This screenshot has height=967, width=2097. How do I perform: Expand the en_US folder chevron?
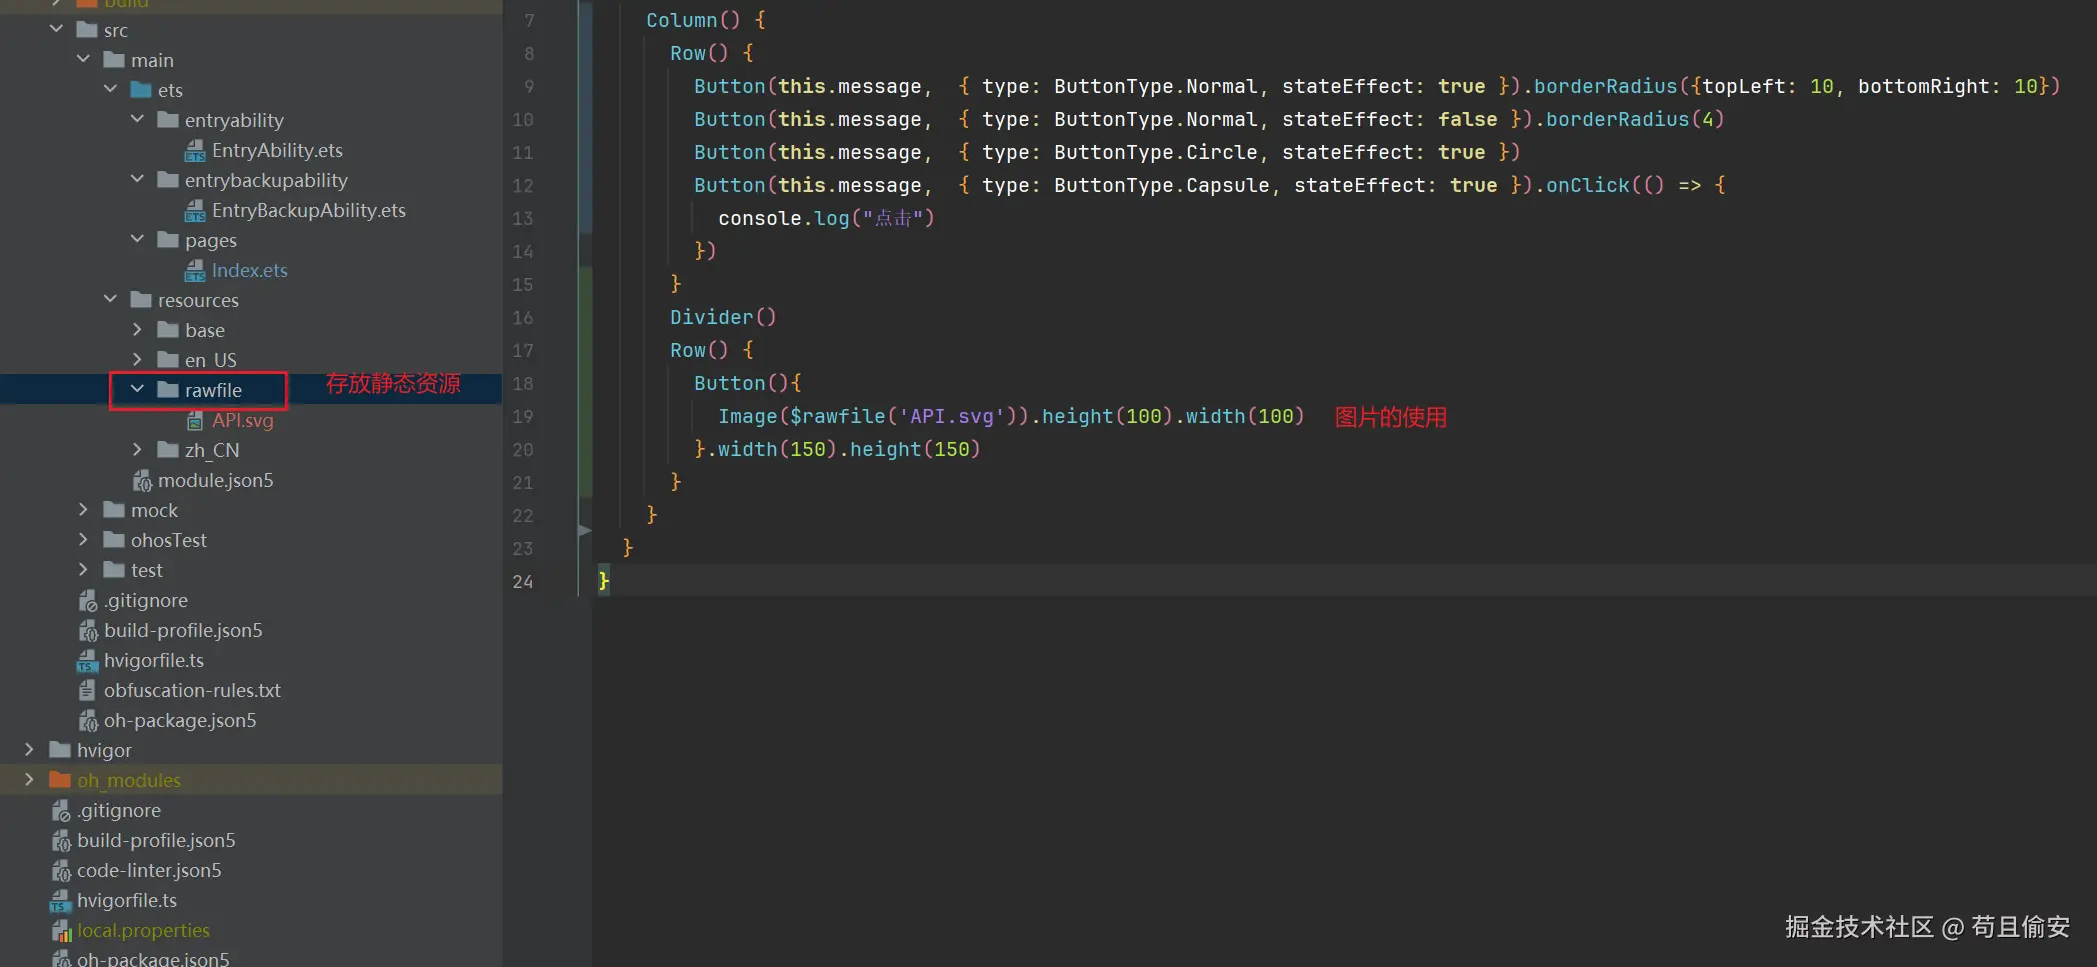coord(137,359)
